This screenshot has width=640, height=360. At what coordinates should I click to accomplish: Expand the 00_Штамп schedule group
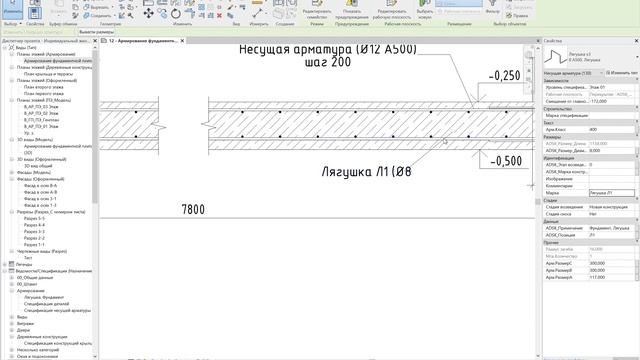point(12,284)
